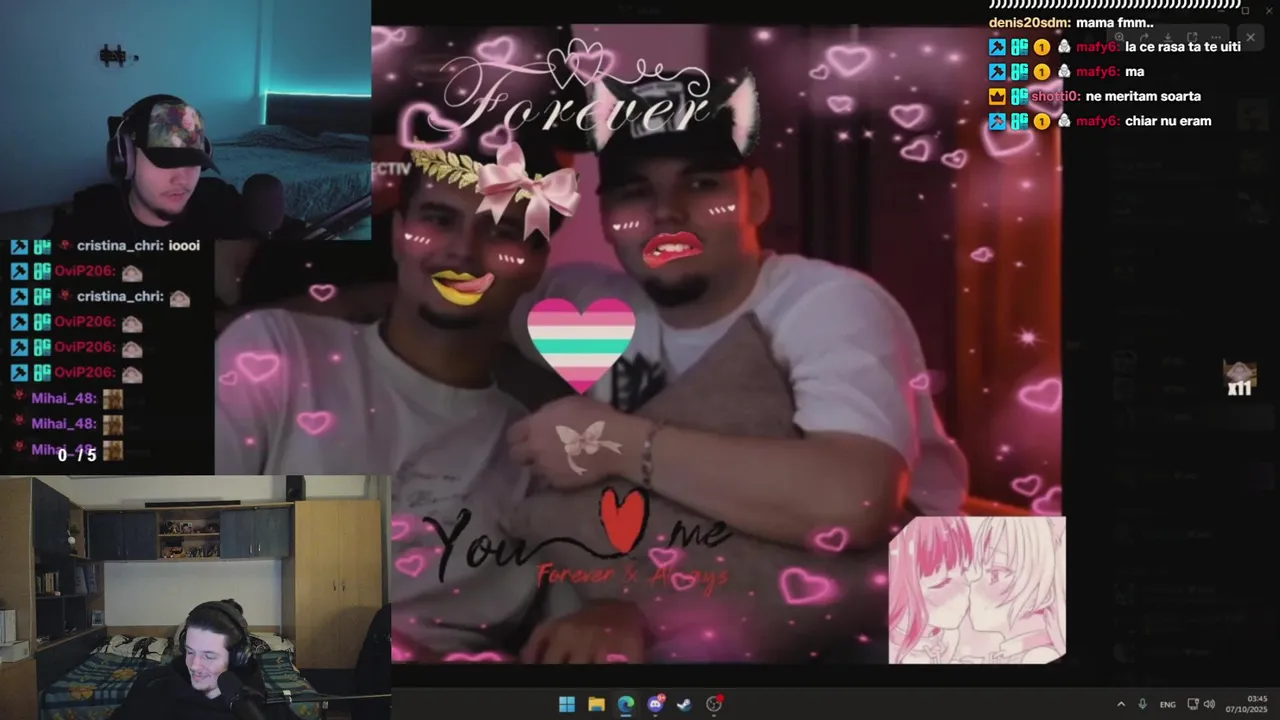Click the anime kiss sticker thumbnail
1280x720 pixels.
(x=977, y=590)
